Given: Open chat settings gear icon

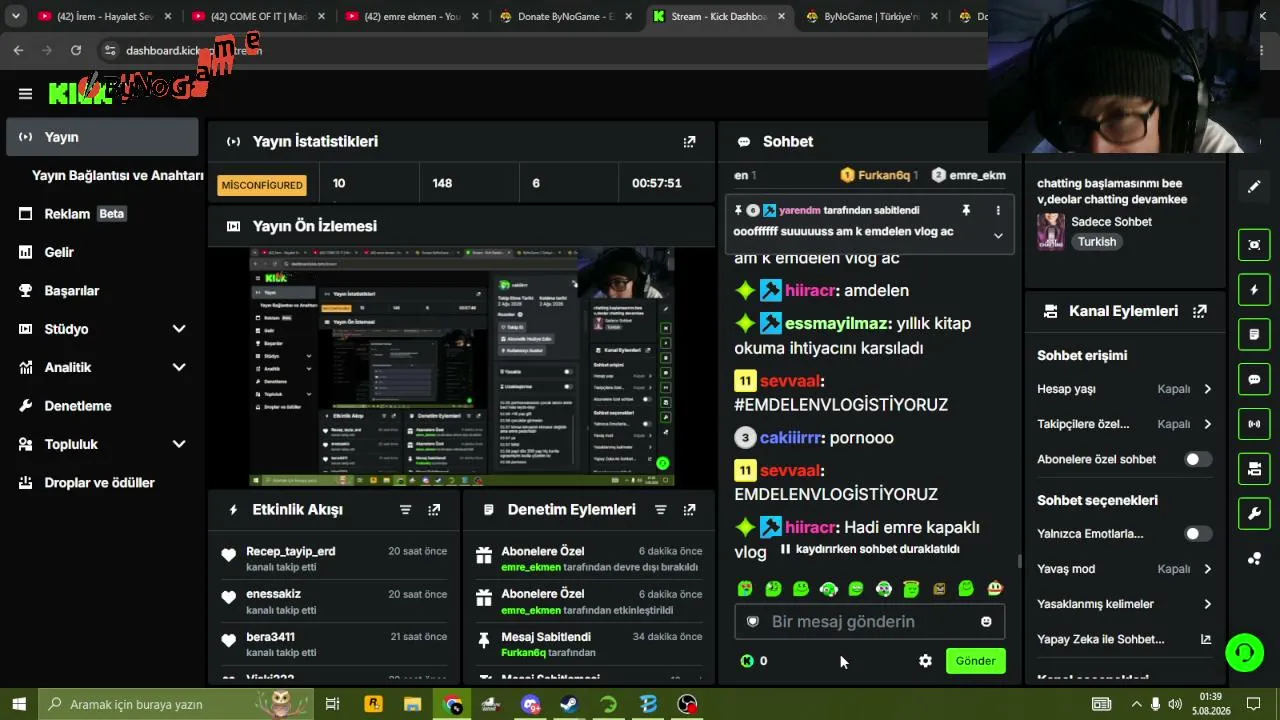Looking at the screenshot, I should tap(925, 661).
